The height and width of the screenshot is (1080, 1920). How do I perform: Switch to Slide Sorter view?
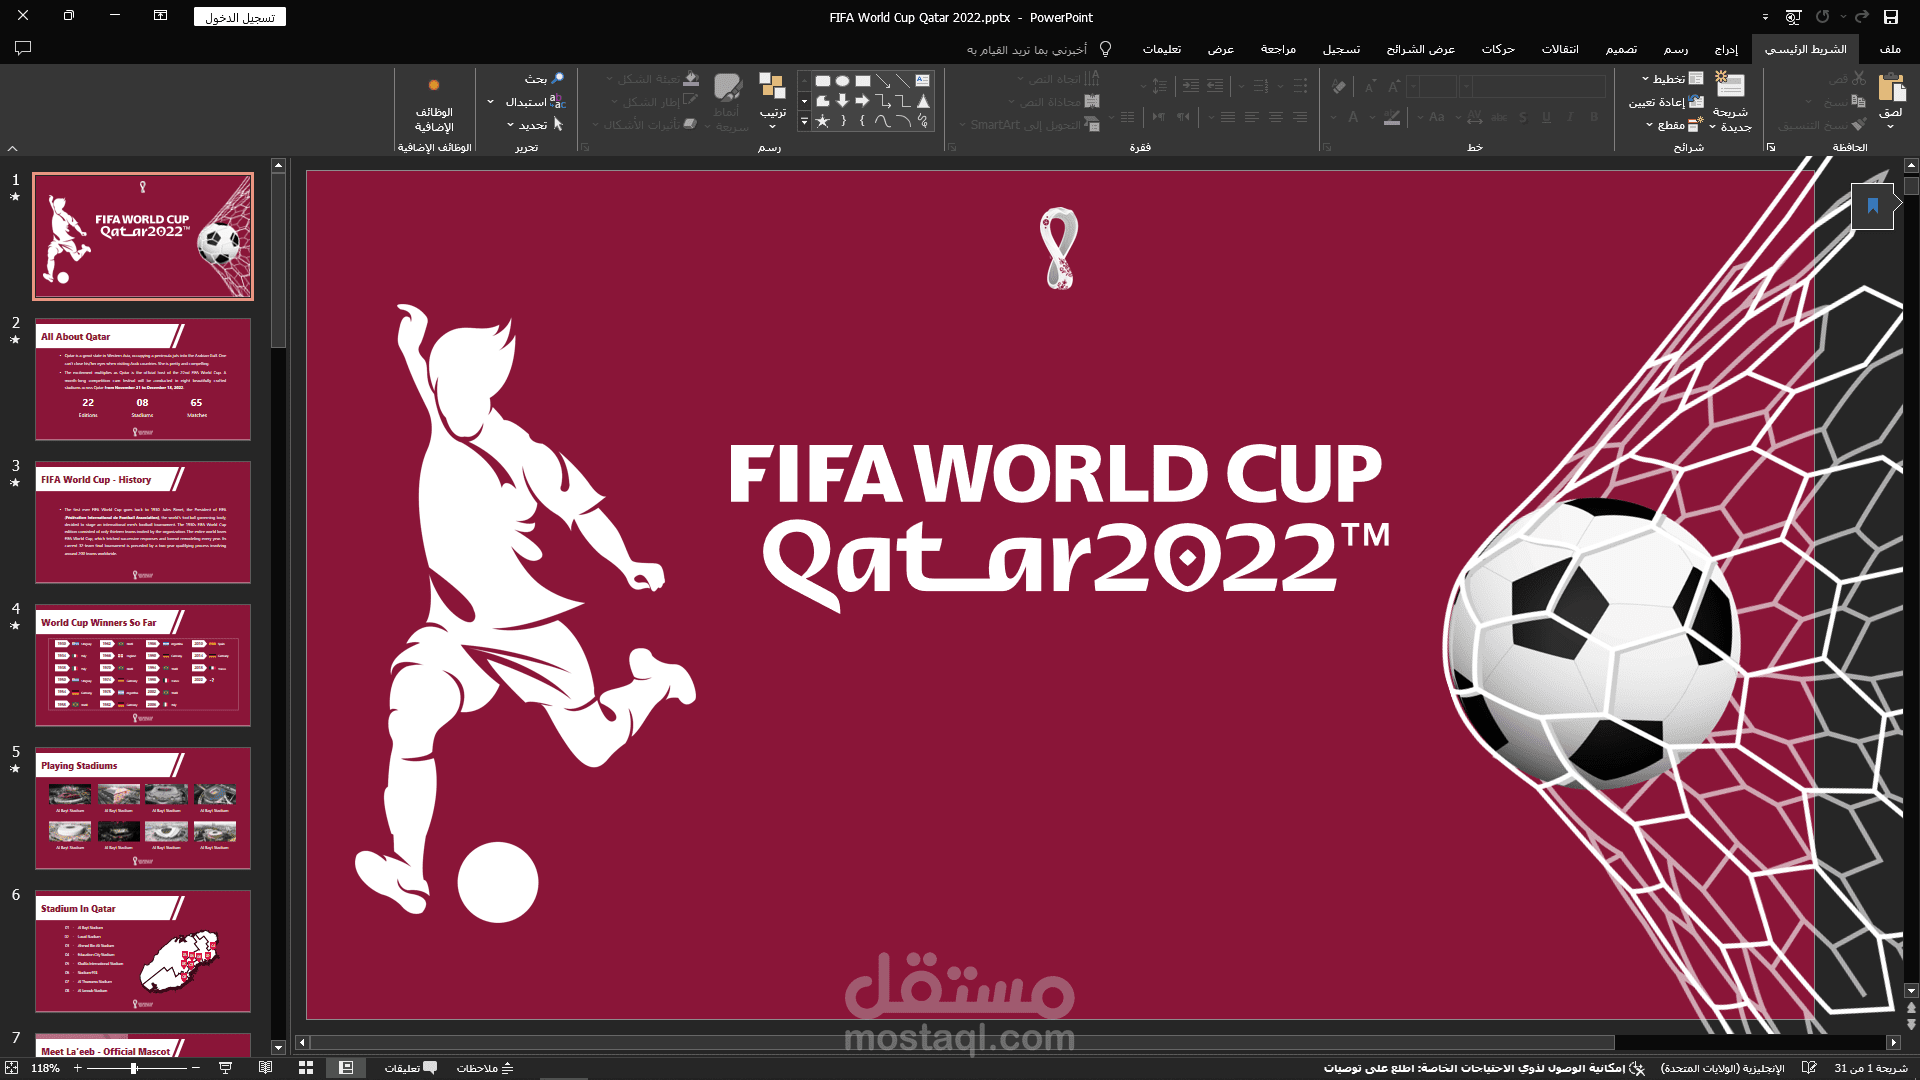(x=306, y=1068)
